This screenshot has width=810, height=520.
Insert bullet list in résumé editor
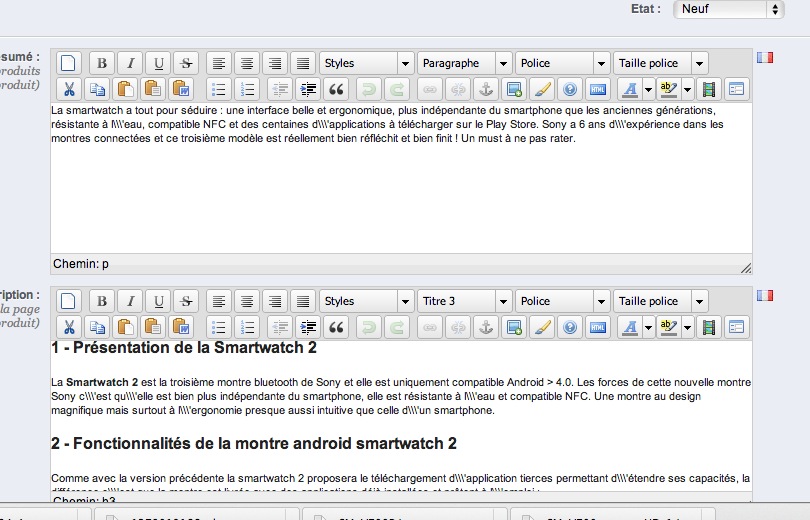click(x=219, y=89)
